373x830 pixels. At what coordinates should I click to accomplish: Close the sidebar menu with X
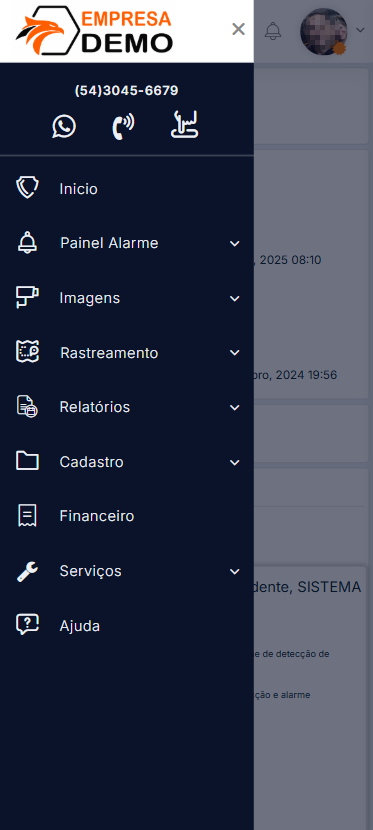point(239,29)
